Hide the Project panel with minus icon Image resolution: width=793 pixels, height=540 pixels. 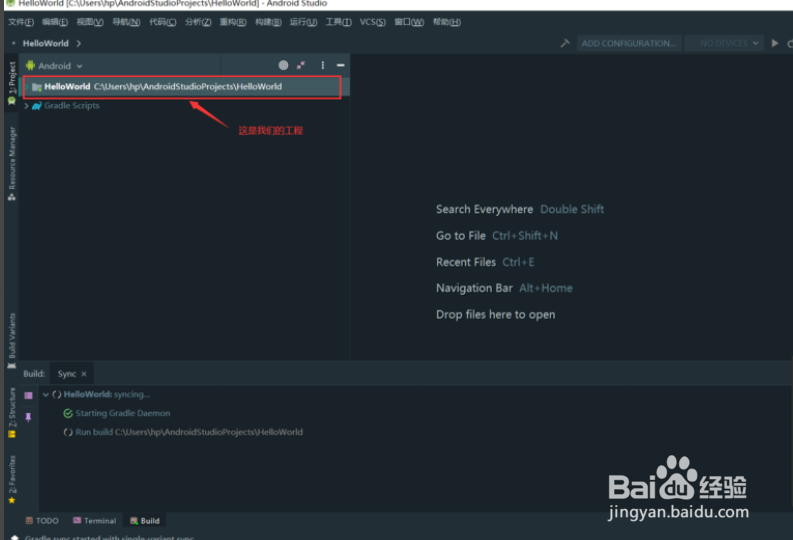pyautogui.click(x=340, y=65)
